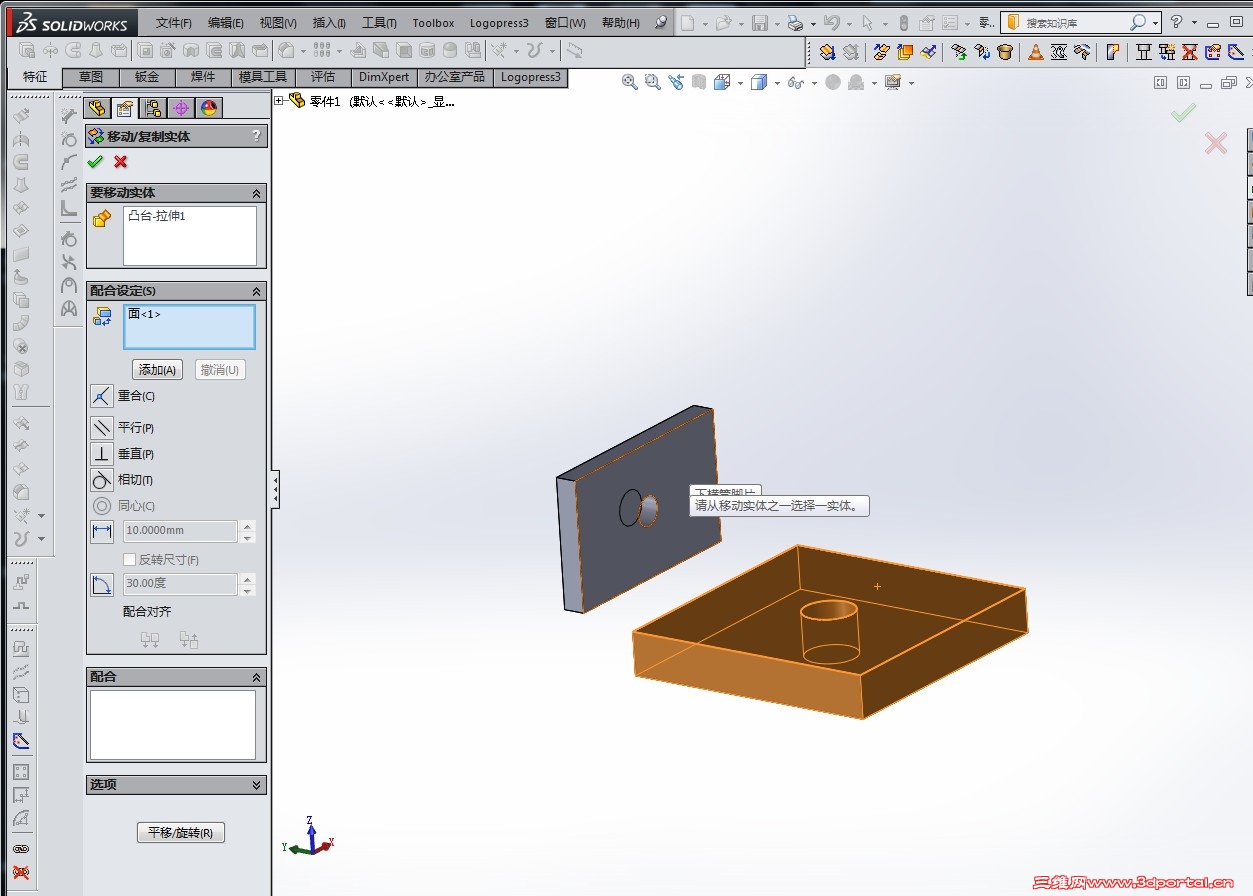Click the 撤消(U) Undo button

[x=220, y=370]
